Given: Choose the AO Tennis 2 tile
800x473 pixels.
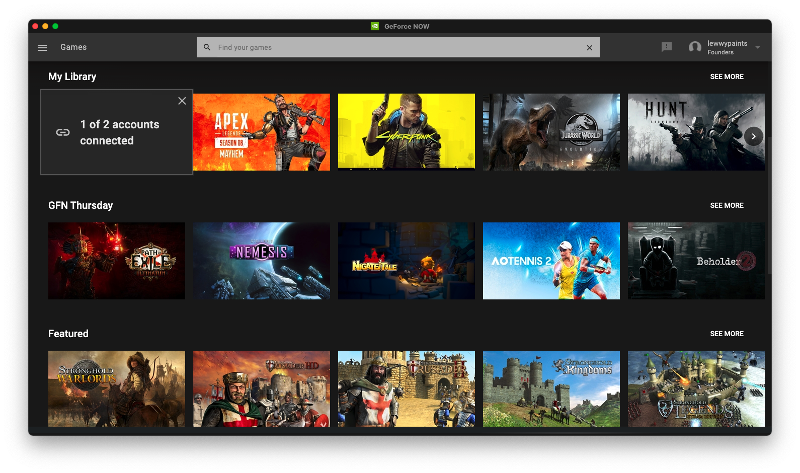Looking at the screenshot, I should 551,260.
